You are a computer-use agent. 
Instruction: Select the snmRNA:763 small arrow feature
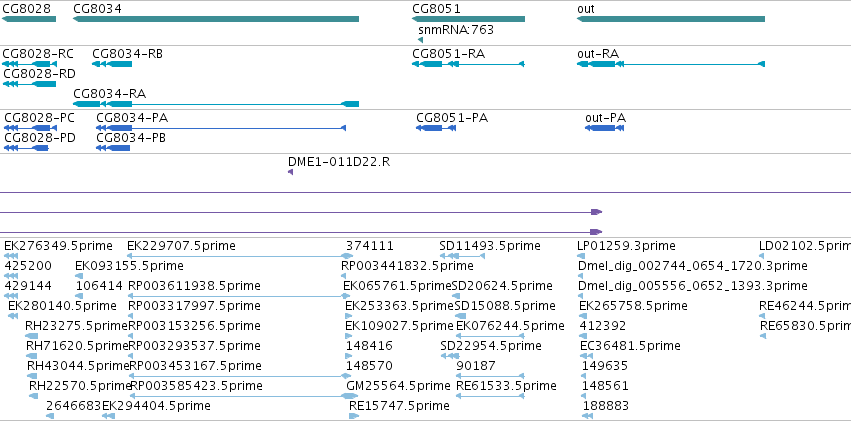[421, 40]
